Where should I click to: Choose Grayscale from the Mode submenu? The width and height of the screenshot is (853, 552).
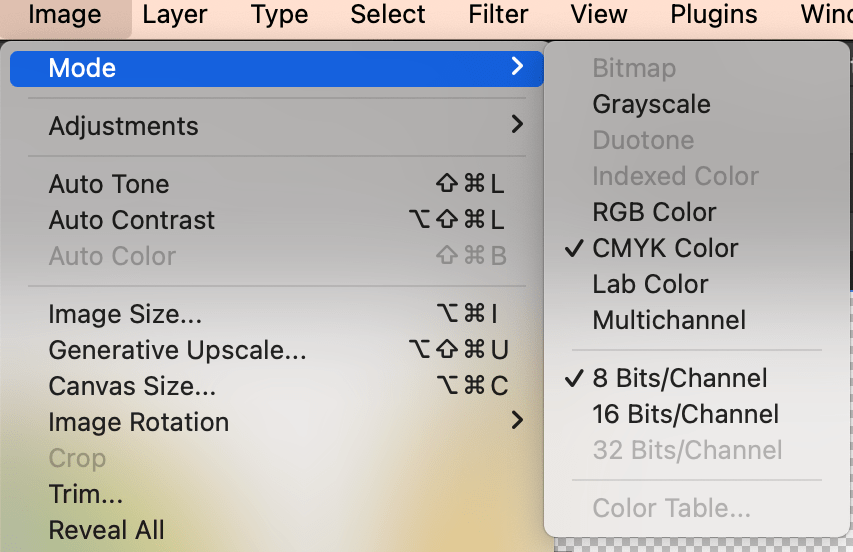(651, 104)
